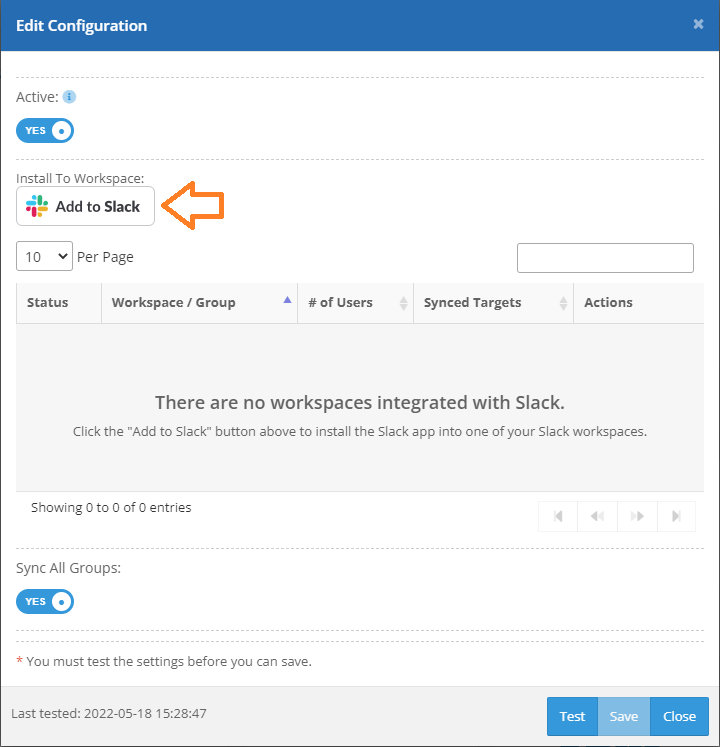Click the info icon next to Active
This screenshot has height=747, width=720.
point(69,97)
